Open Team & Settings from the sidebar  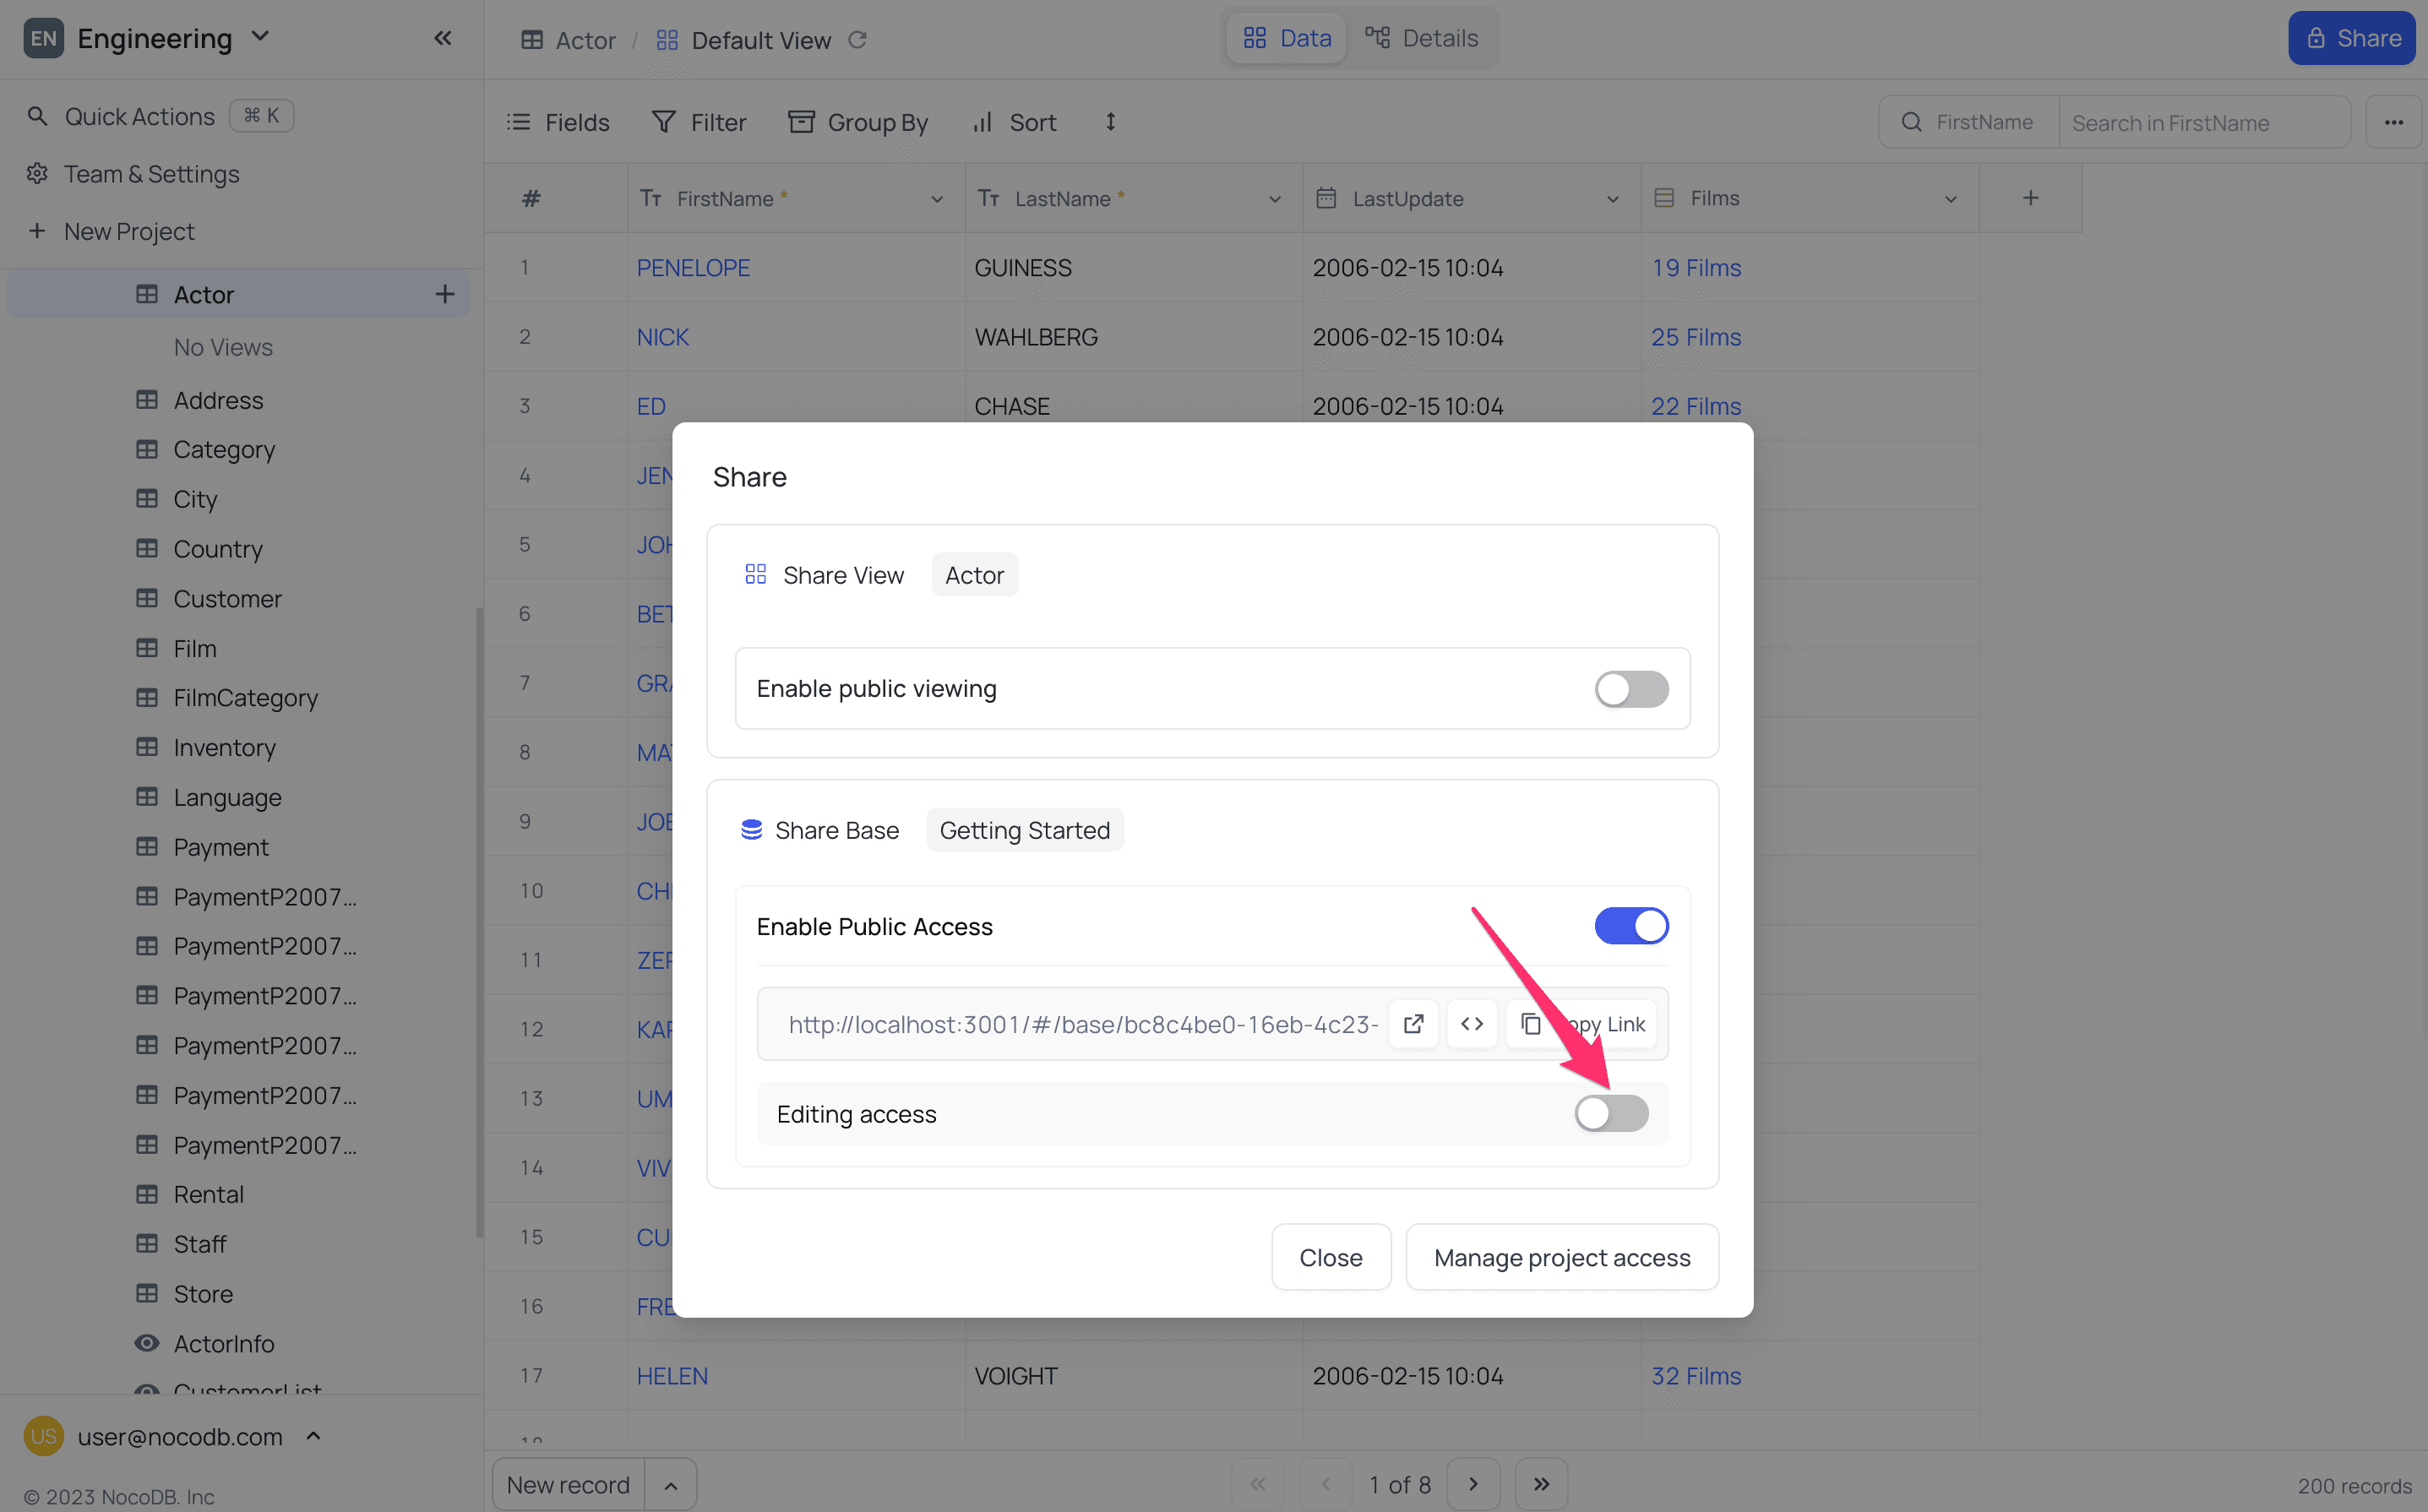(151, 173)
